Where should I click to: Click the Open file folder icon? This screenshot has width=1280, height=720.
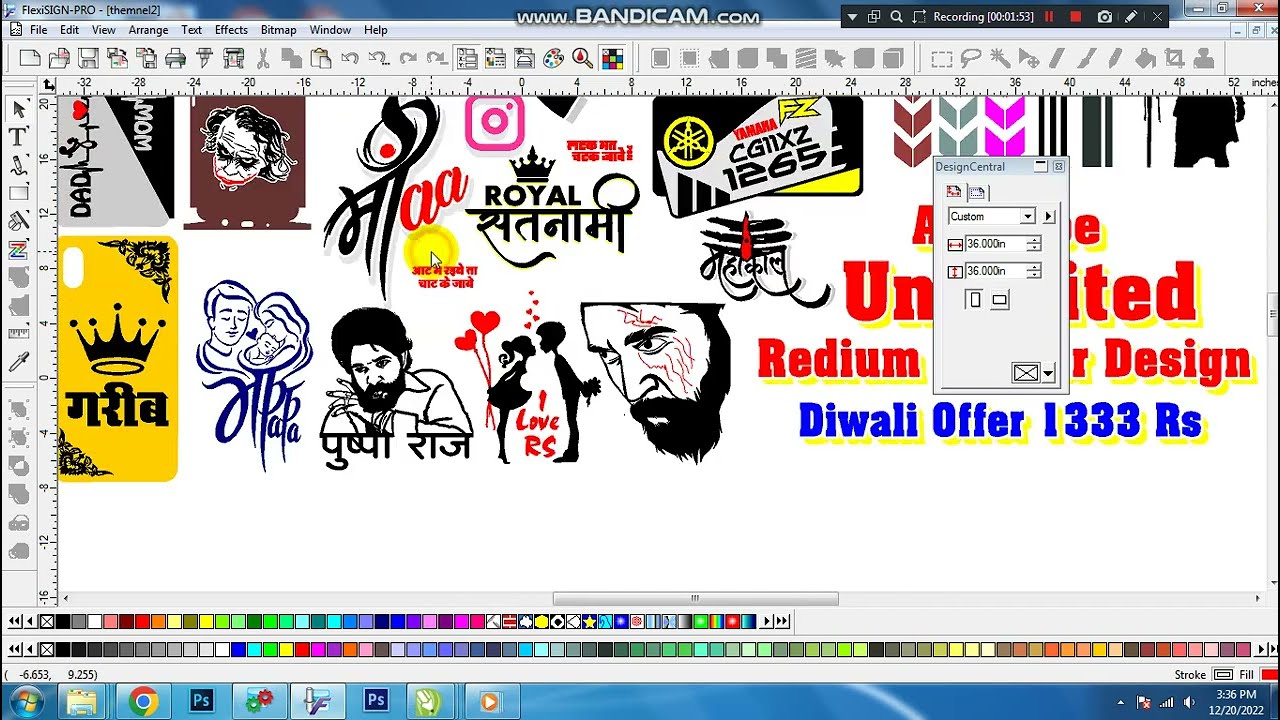pos(59,58)
